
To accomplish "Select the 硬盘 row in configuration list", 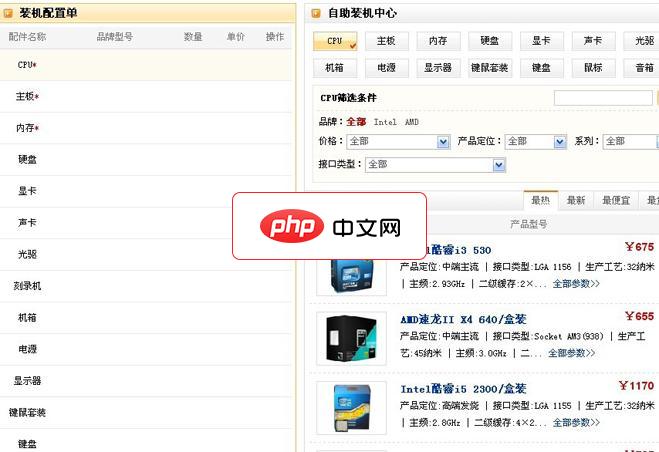I will click(146, 160).
